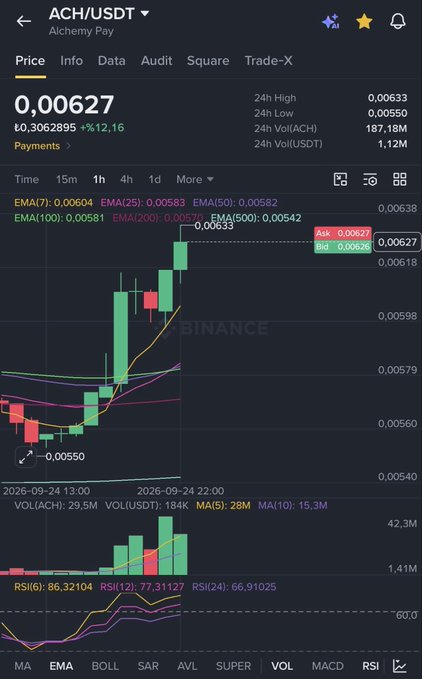Viewport: 422px width, 679px height.
Task: Expand the ACH/USDT pair selector arrow
Action: [x=145, y=14]
